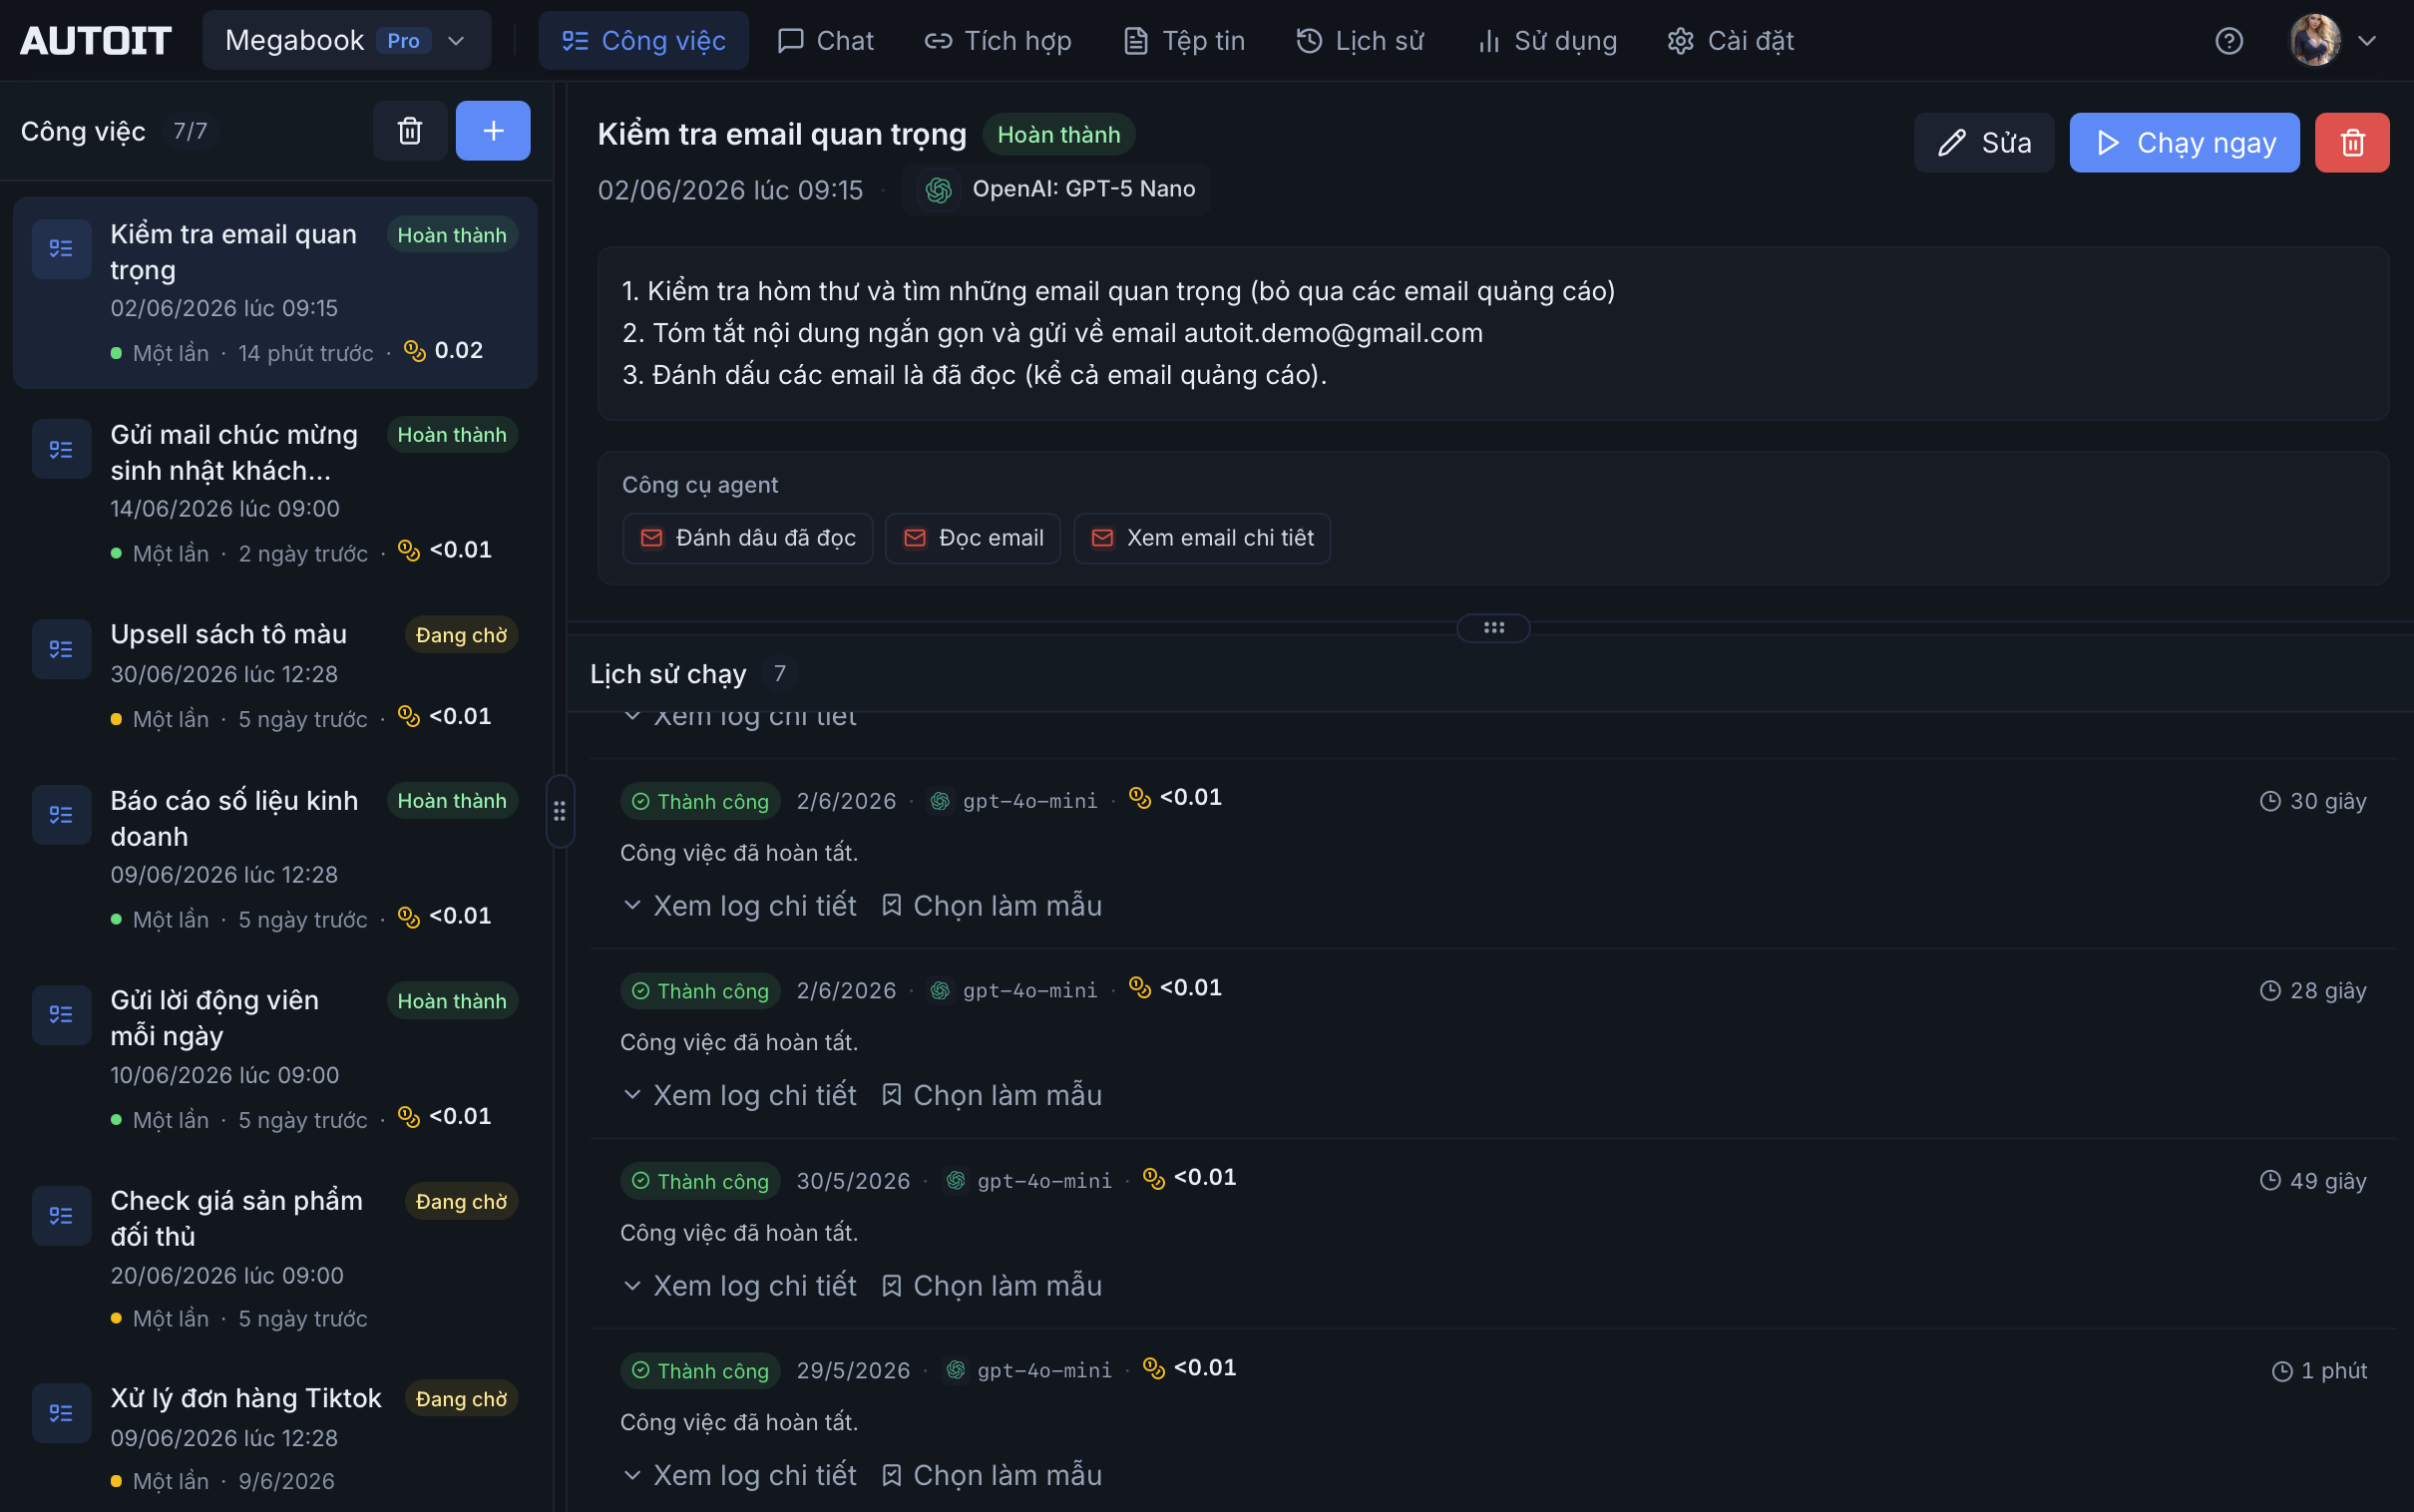The width and height of the screenshot is (2414, 1512).
Task: Click the blue plus add-task button
Action: tap(492, 131)
